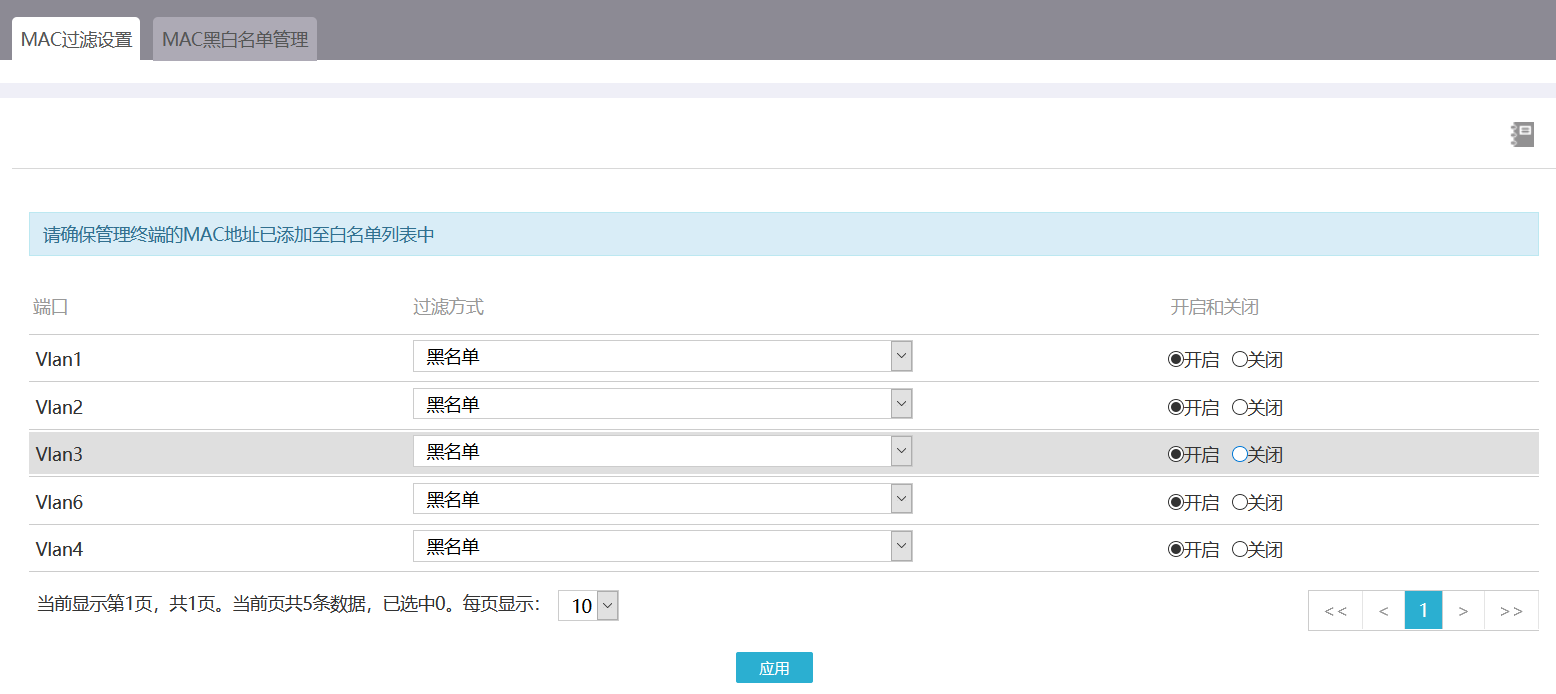The height and width of the screenshot is (694, 1556).
Task: Open the MAC过滤设置 tab
Action: [x=76, y=40]
